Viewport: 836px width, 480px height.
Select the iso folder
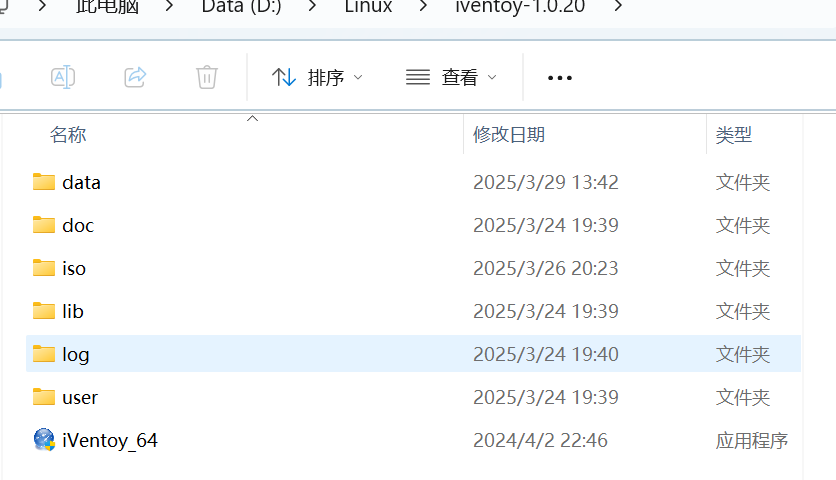pos(74,268)
